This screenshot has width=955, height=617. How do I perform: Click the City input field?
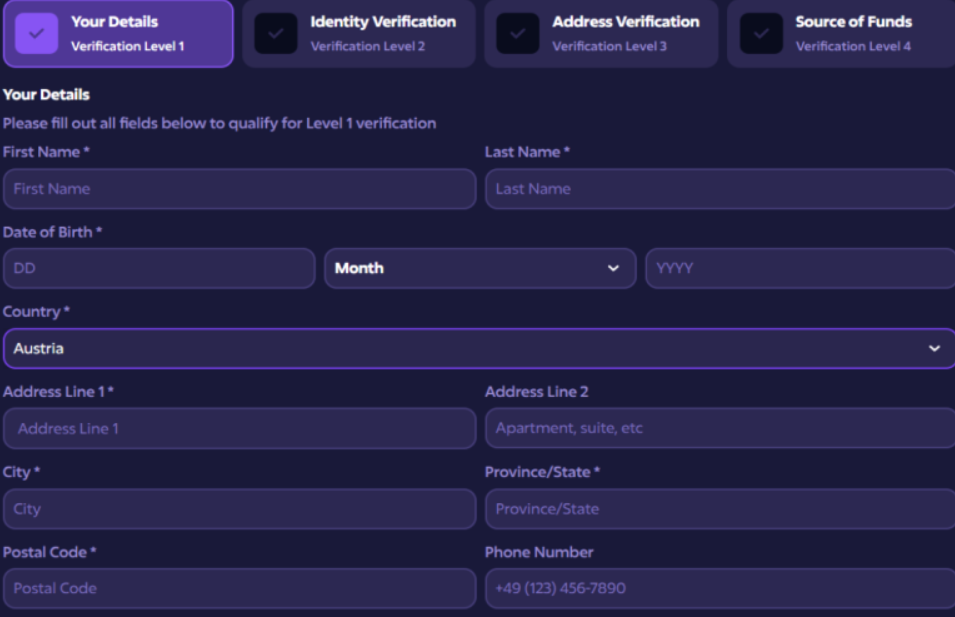tap(239, 509)
